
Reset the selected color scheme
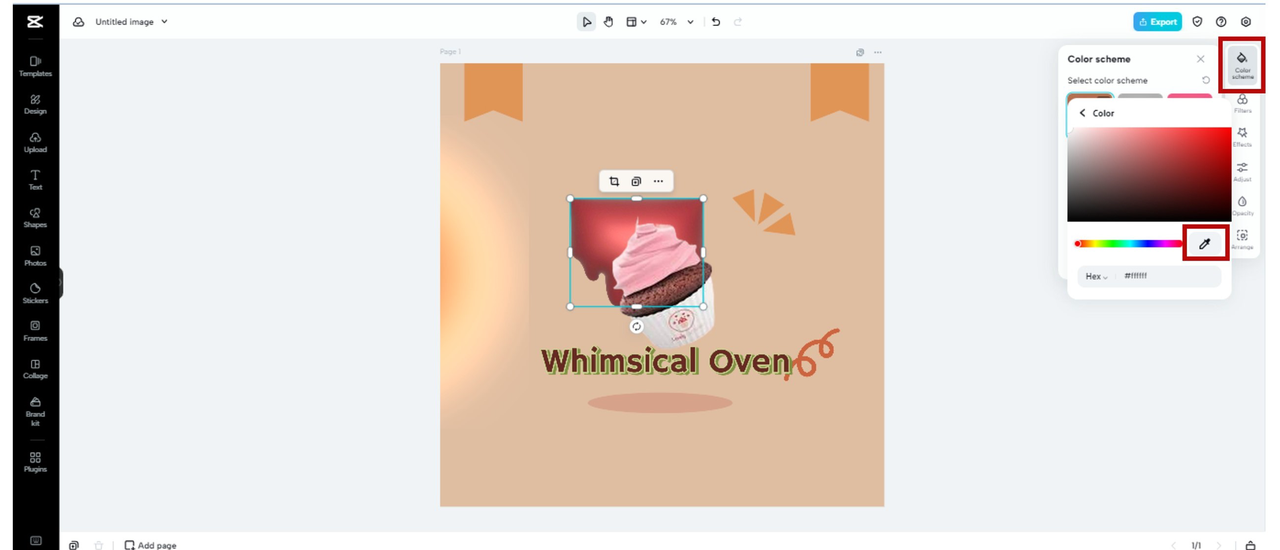tap(1206, 80)
